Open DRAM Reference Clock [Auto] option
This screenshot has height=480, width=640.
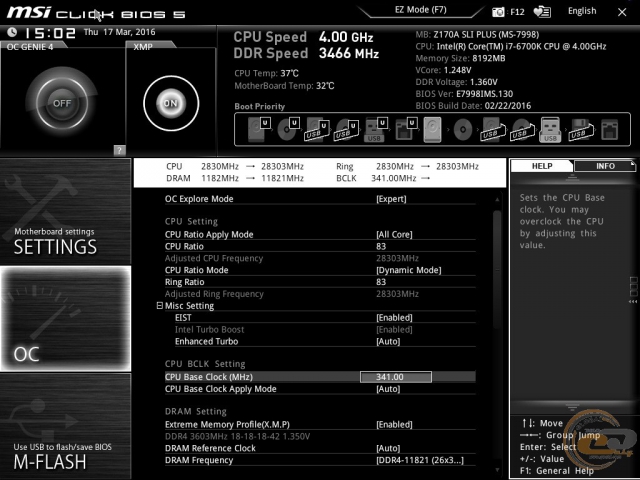(320, 448)
